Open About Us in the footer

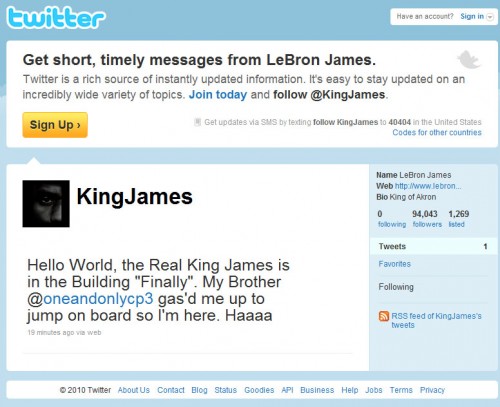134,390
